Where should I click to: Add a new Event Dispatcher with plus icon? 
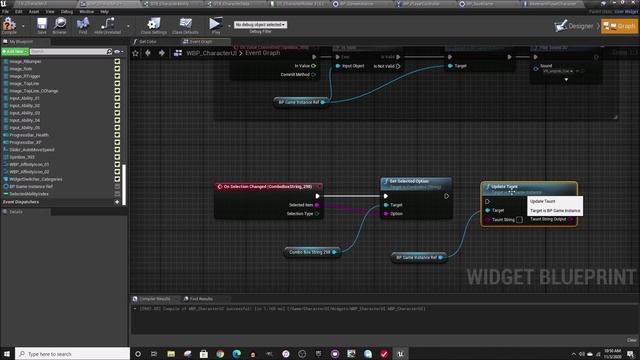pyautogui.click(x=117, y=202)
